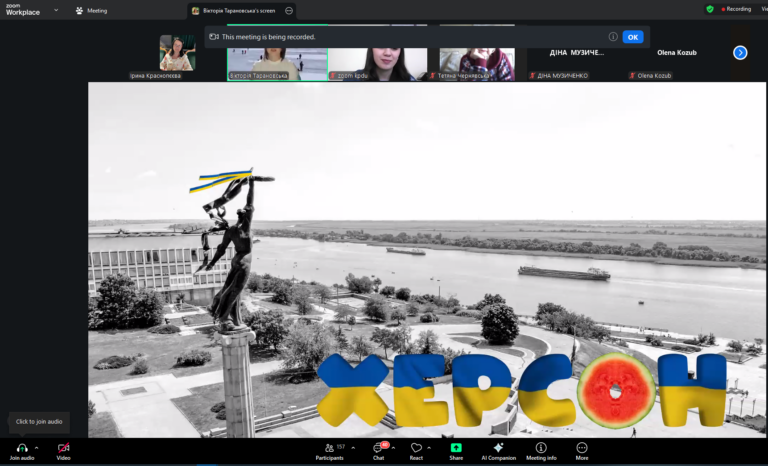This screenshot has height=466, width=768.
Task: Open Zoom Workplace dropdown menu
Action: point(56,10)
